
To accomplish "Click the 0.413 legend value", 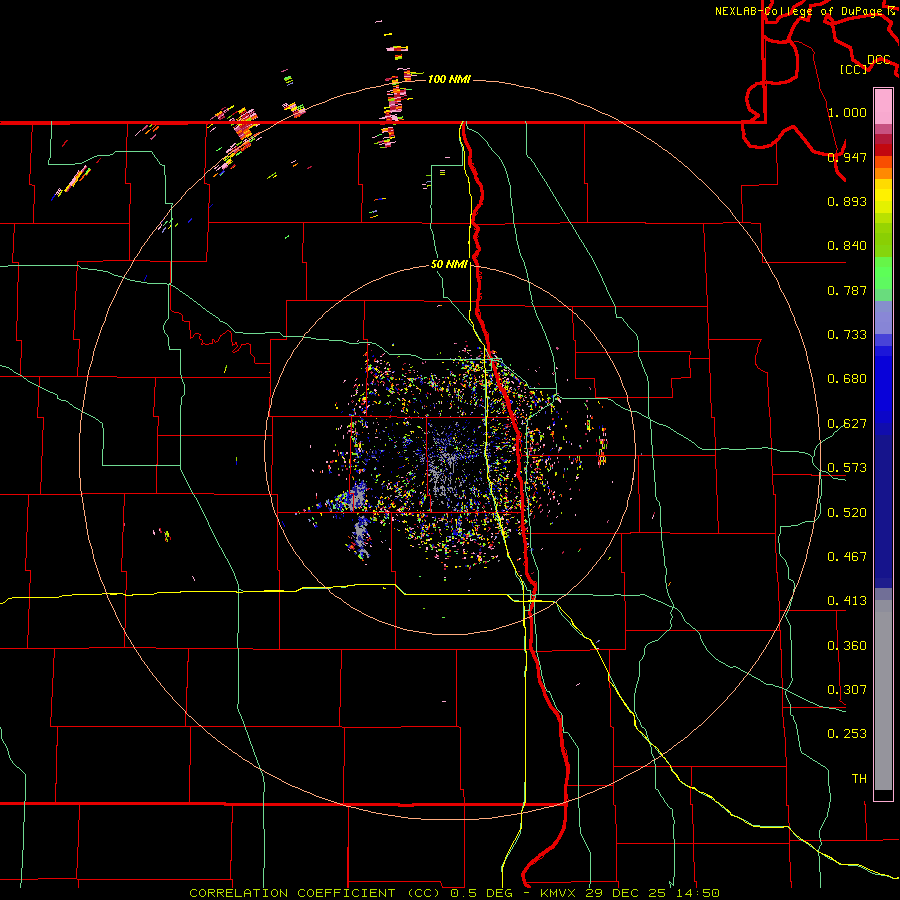I will tap(847, 601).
